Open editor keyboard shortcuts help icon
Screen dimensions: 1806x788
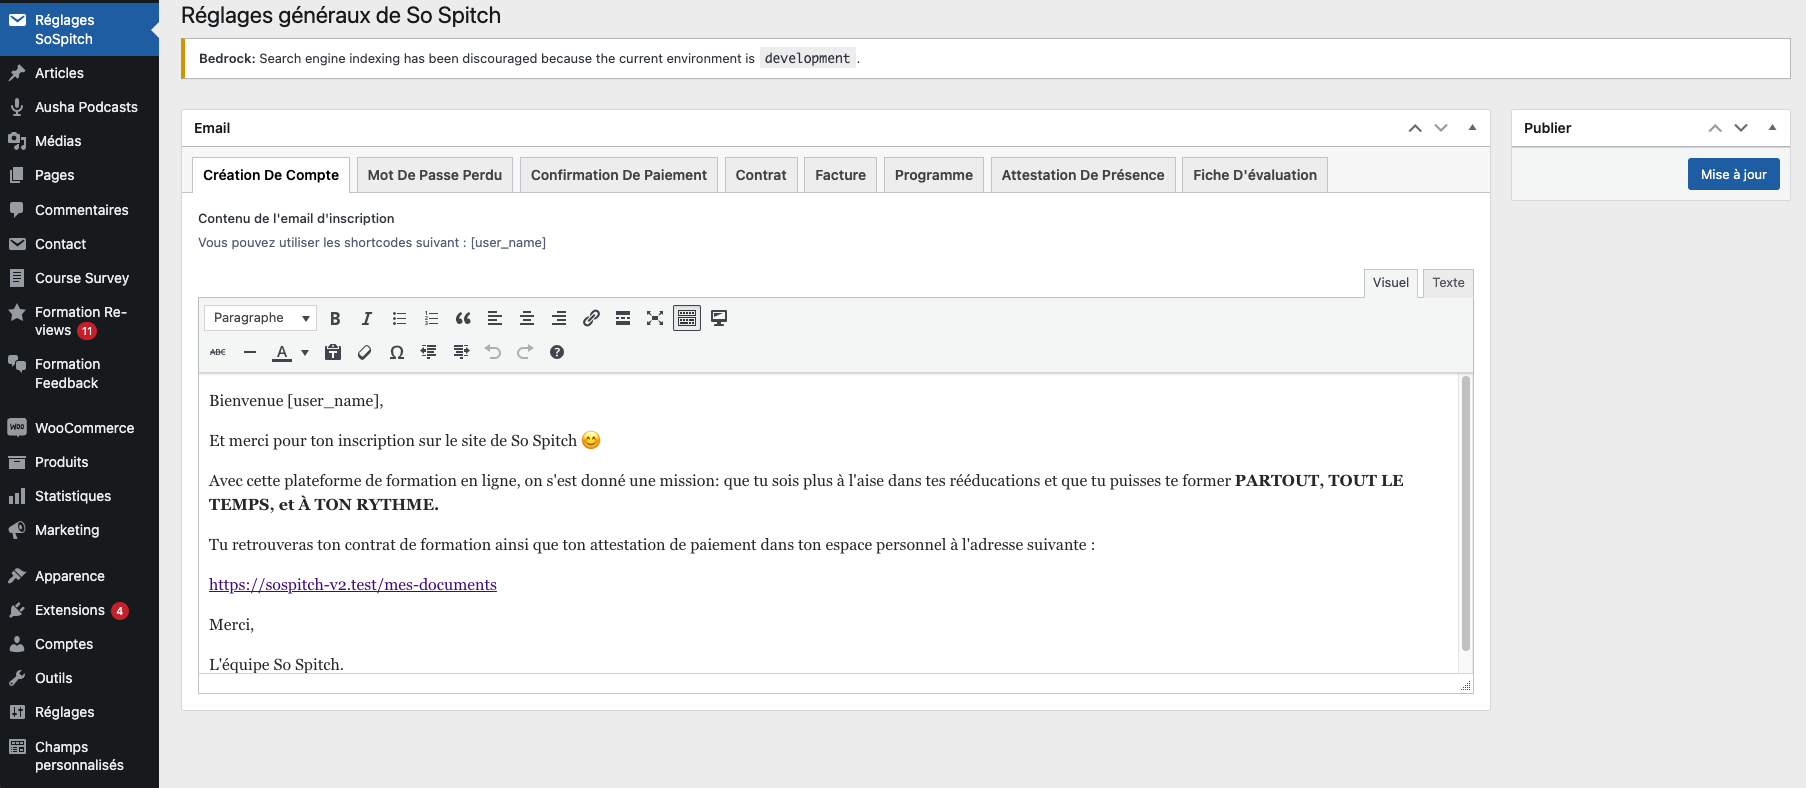tap(557, 352)
